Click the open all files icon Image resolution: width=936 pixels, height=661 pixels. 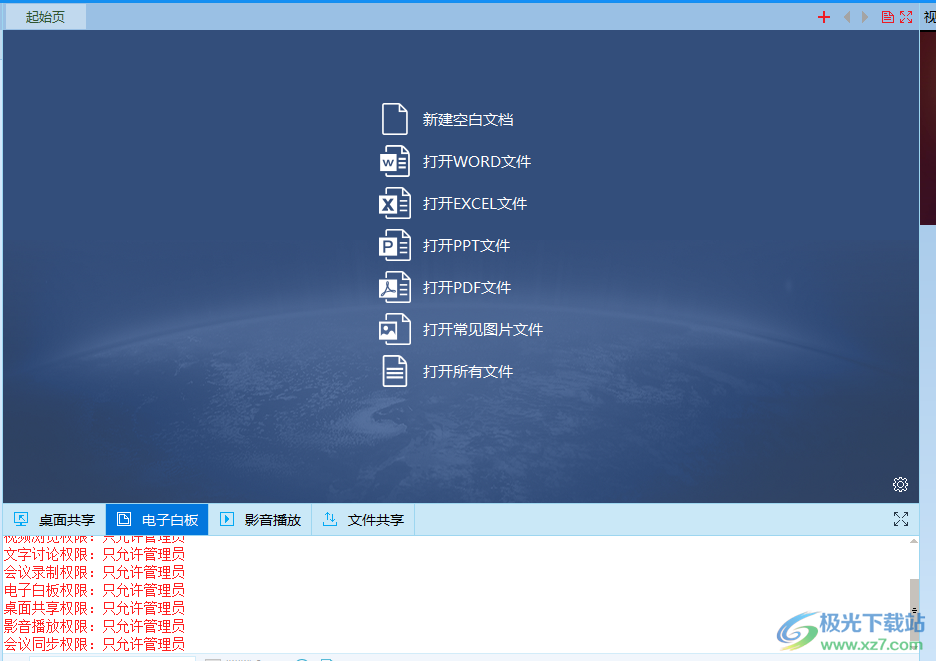tap(395, 371)
